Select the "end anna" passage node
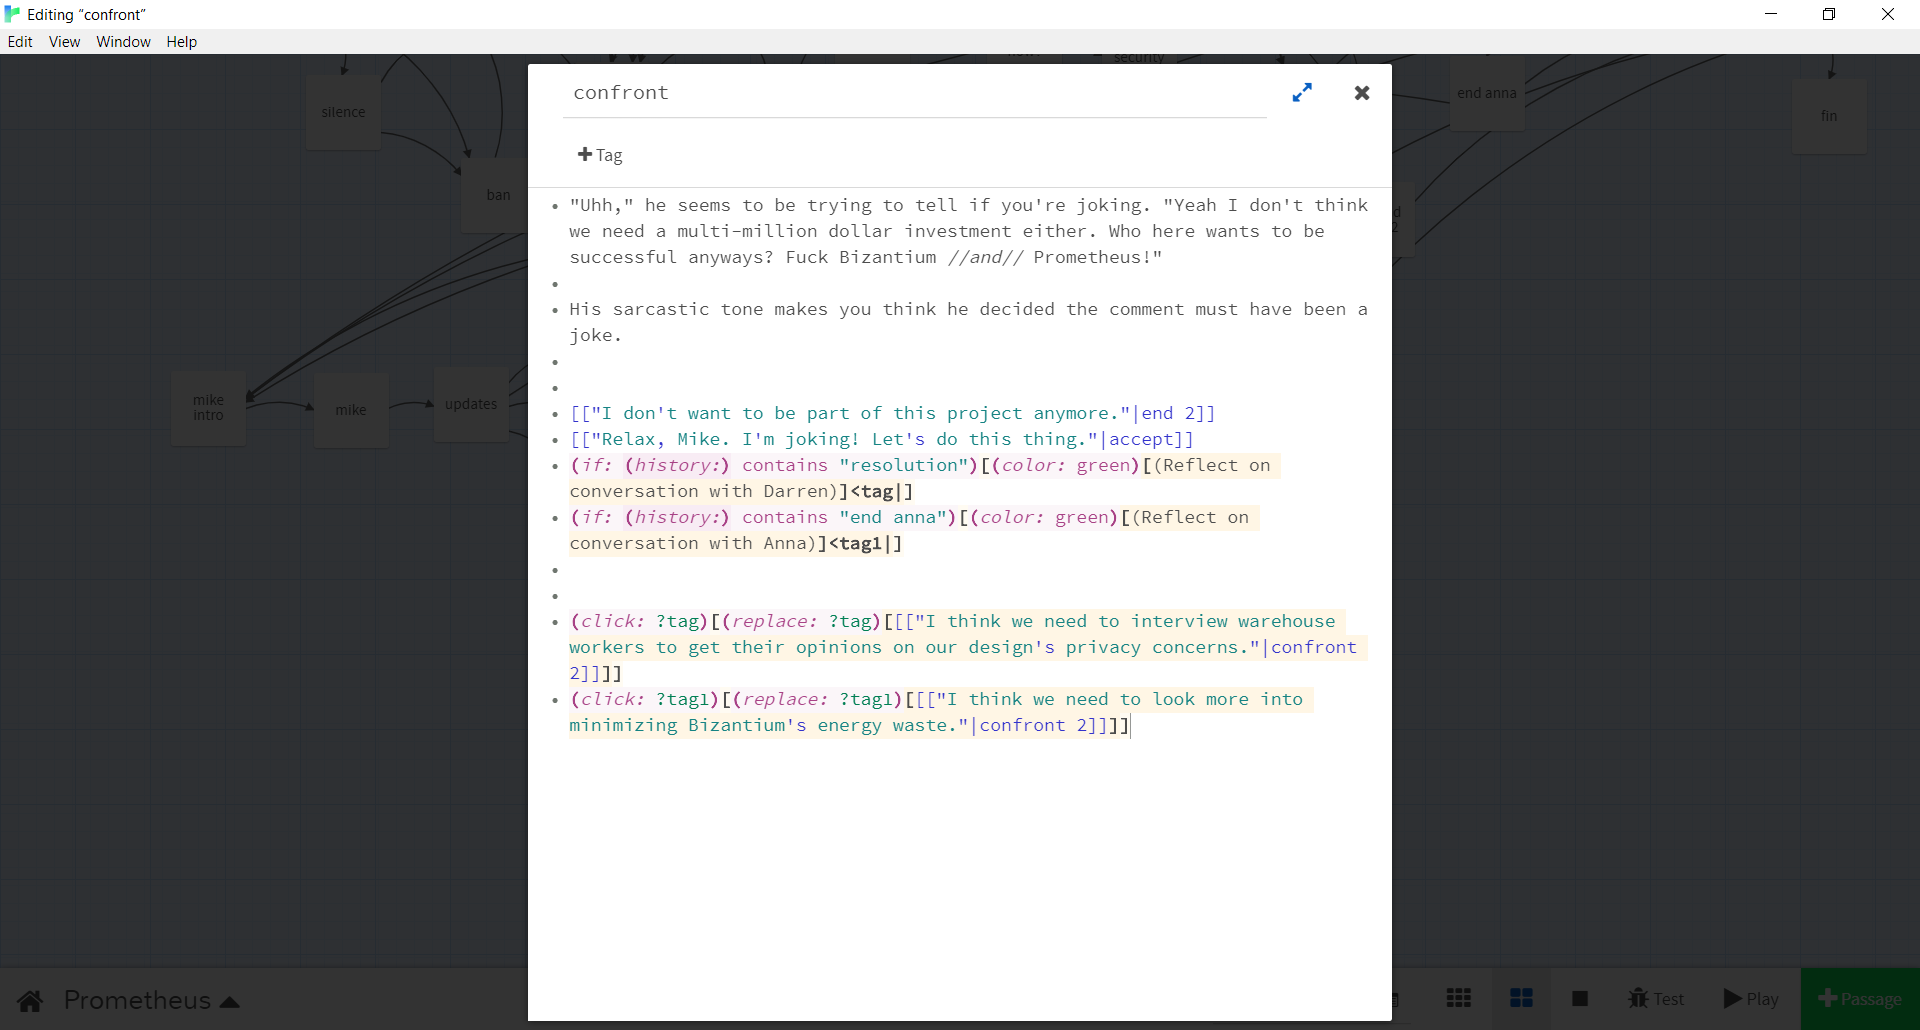 [1486, 93]
